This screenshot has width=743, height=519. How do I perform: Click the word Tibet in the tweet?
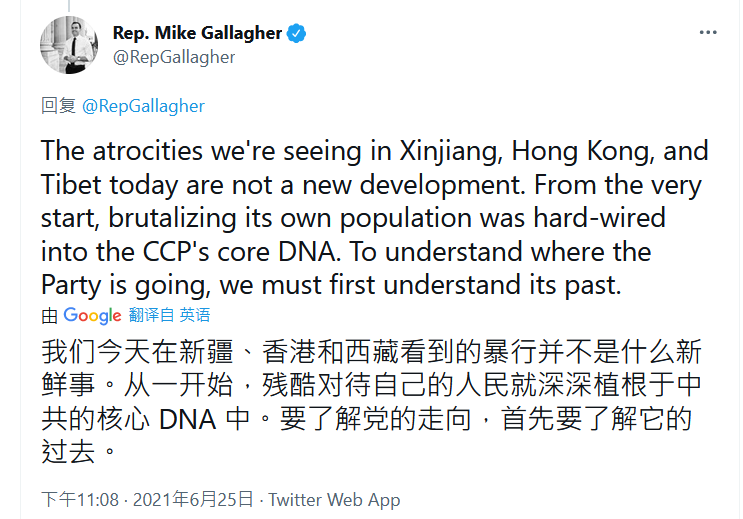[x=74, y=185]
